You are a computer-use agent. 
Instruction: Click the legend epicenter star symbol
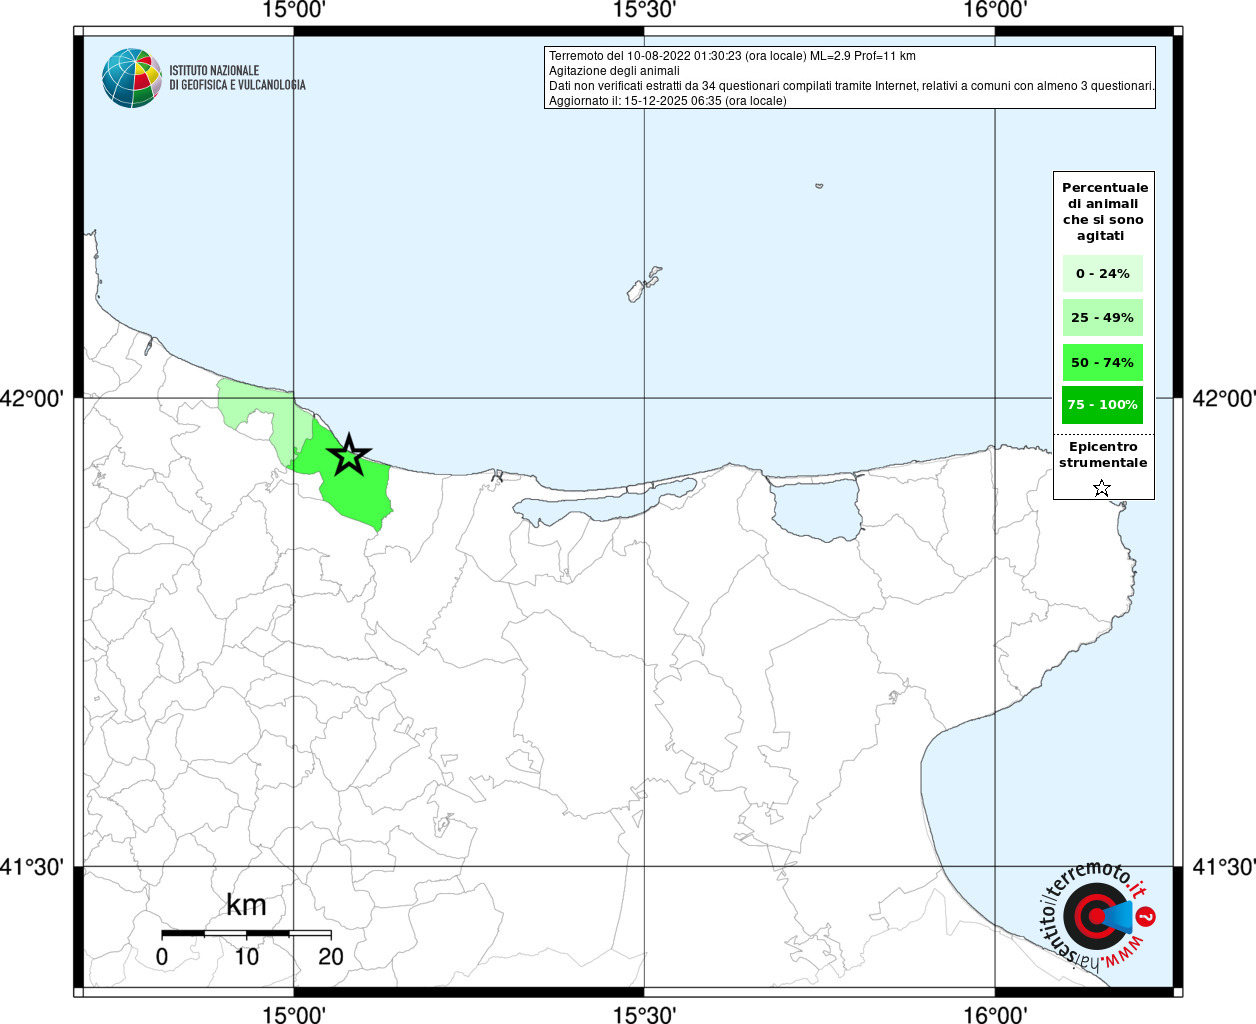[x=1102, y=488]
